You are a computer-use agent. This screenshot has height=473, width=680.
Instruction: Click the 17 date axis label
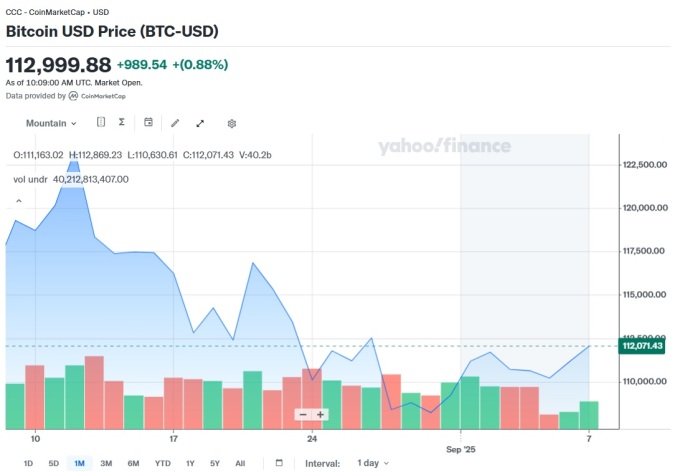[x=173, y=439]
